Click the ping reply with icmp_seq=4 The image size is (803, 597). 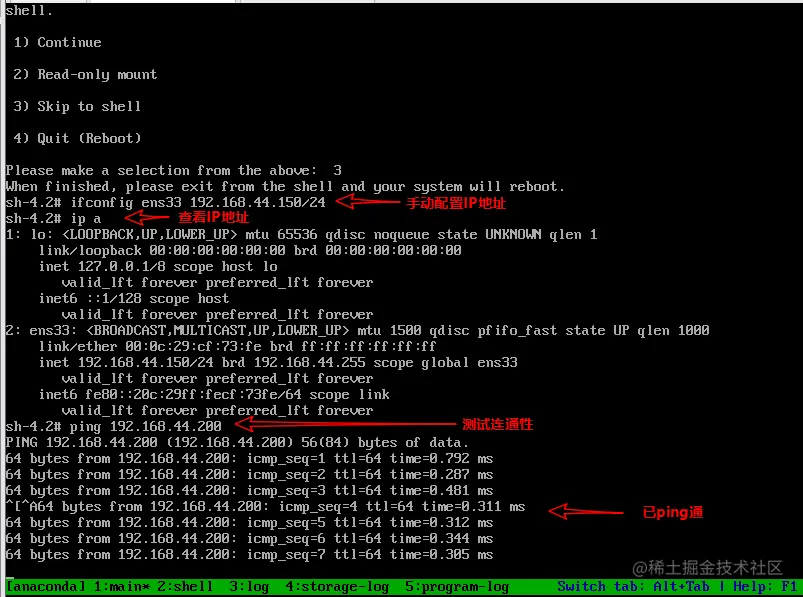265,507
